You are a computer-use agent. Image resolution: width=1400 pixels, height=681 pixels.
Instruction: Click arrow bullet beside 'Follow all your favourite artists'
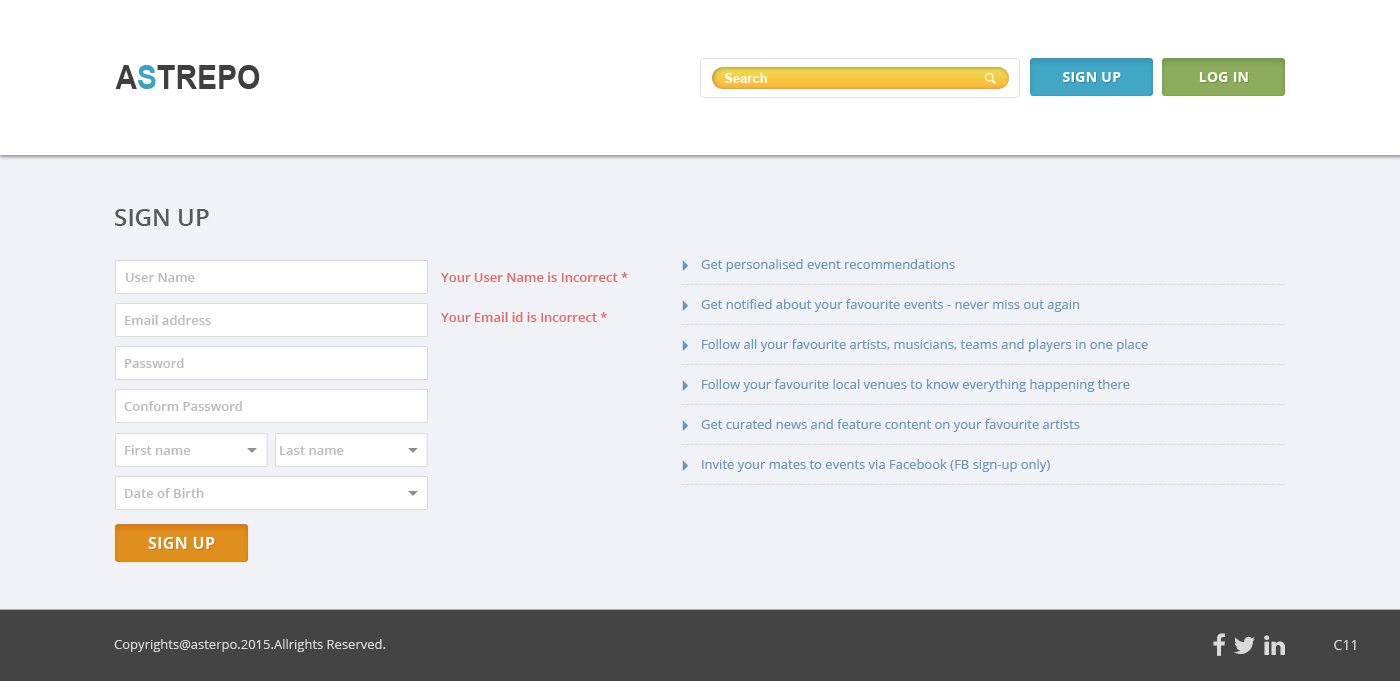pyautogui.click(x=685, y=345)
